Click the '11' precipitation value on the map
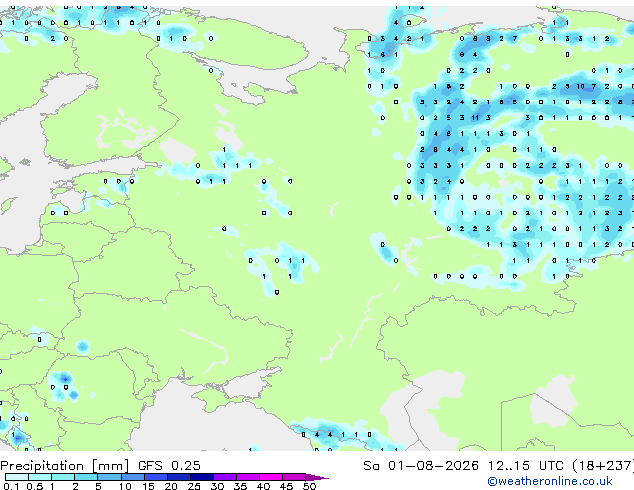Image resolution: width=634 pixels, height=490 pixels. (x=475, y=118)
